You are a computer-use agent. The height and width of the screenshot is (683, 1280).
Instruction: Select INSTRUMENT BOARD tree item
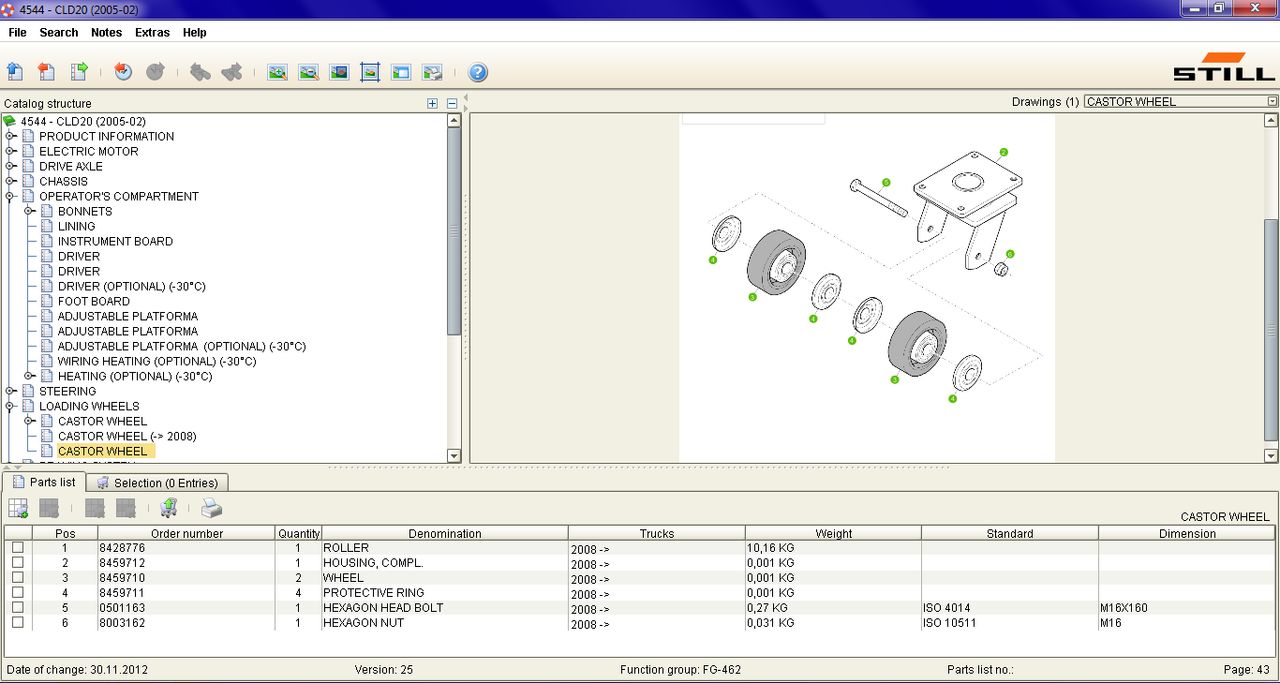point(115,241)
